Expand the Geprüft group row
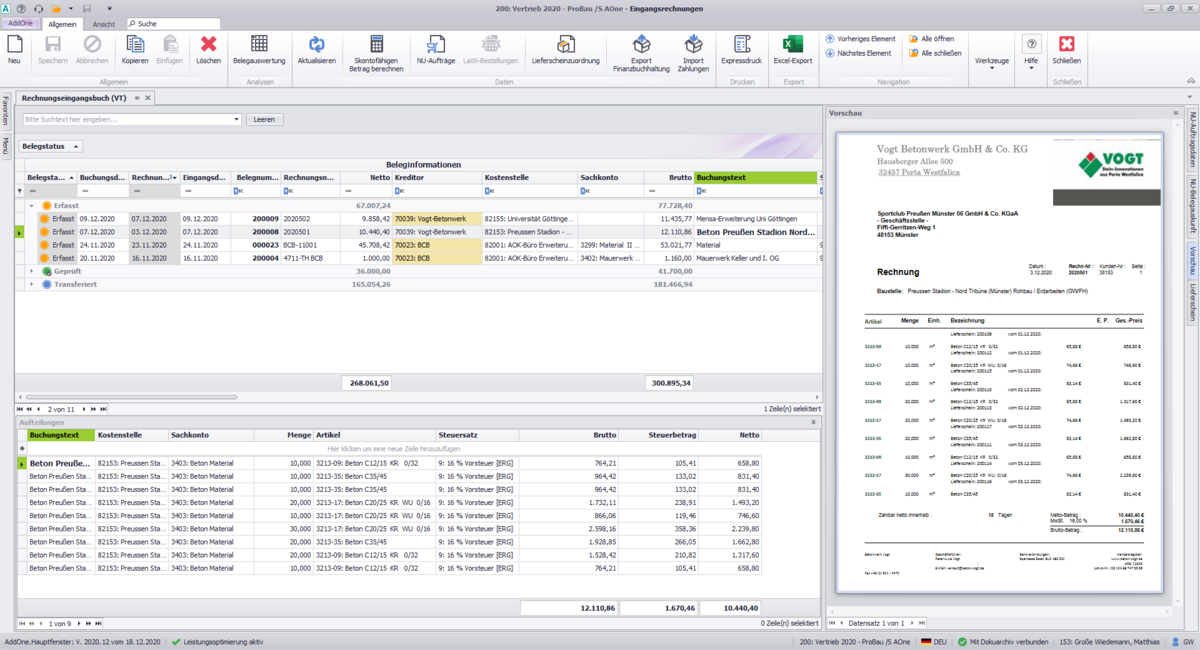 coord(31,270)
